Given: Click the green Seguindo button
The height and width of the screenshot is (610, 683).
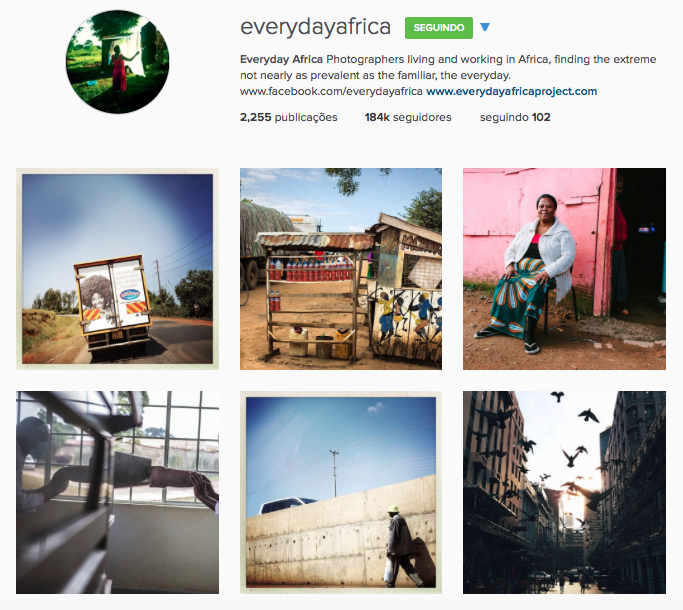Looking at the screenshot, I should [439, 28].
